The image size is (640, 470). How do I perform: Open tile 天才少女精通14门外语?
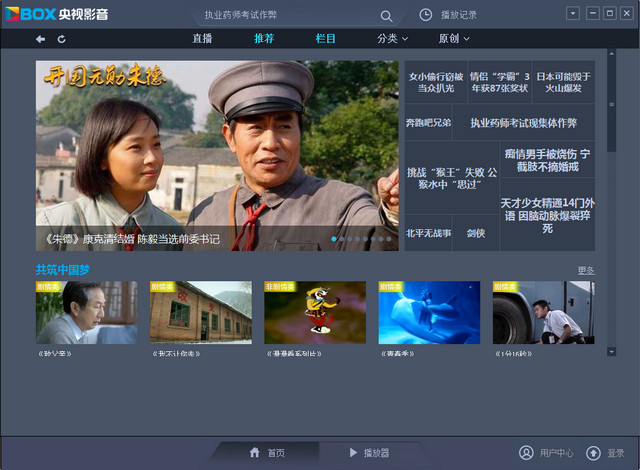point(547,215)
